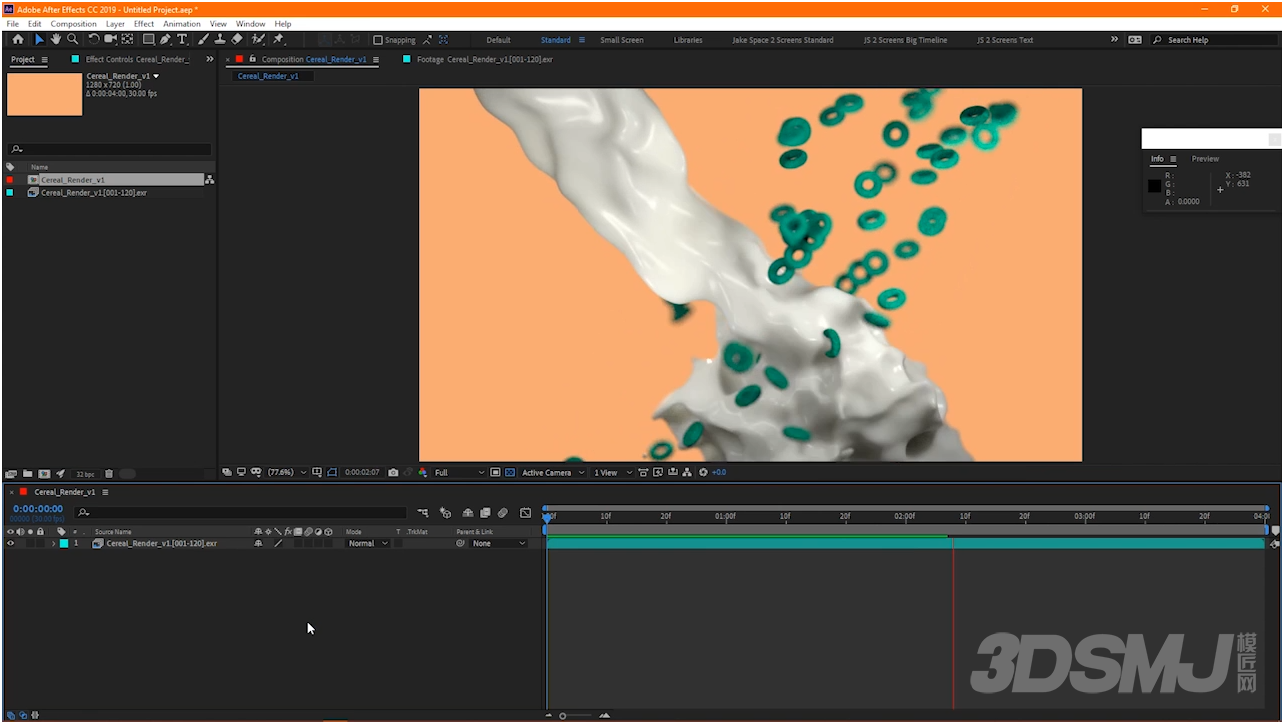This screenshot has width=1284, height=724.
Task: Expand the hidden panel tabs chevron in Project group
Action: (x=209, y=59)
